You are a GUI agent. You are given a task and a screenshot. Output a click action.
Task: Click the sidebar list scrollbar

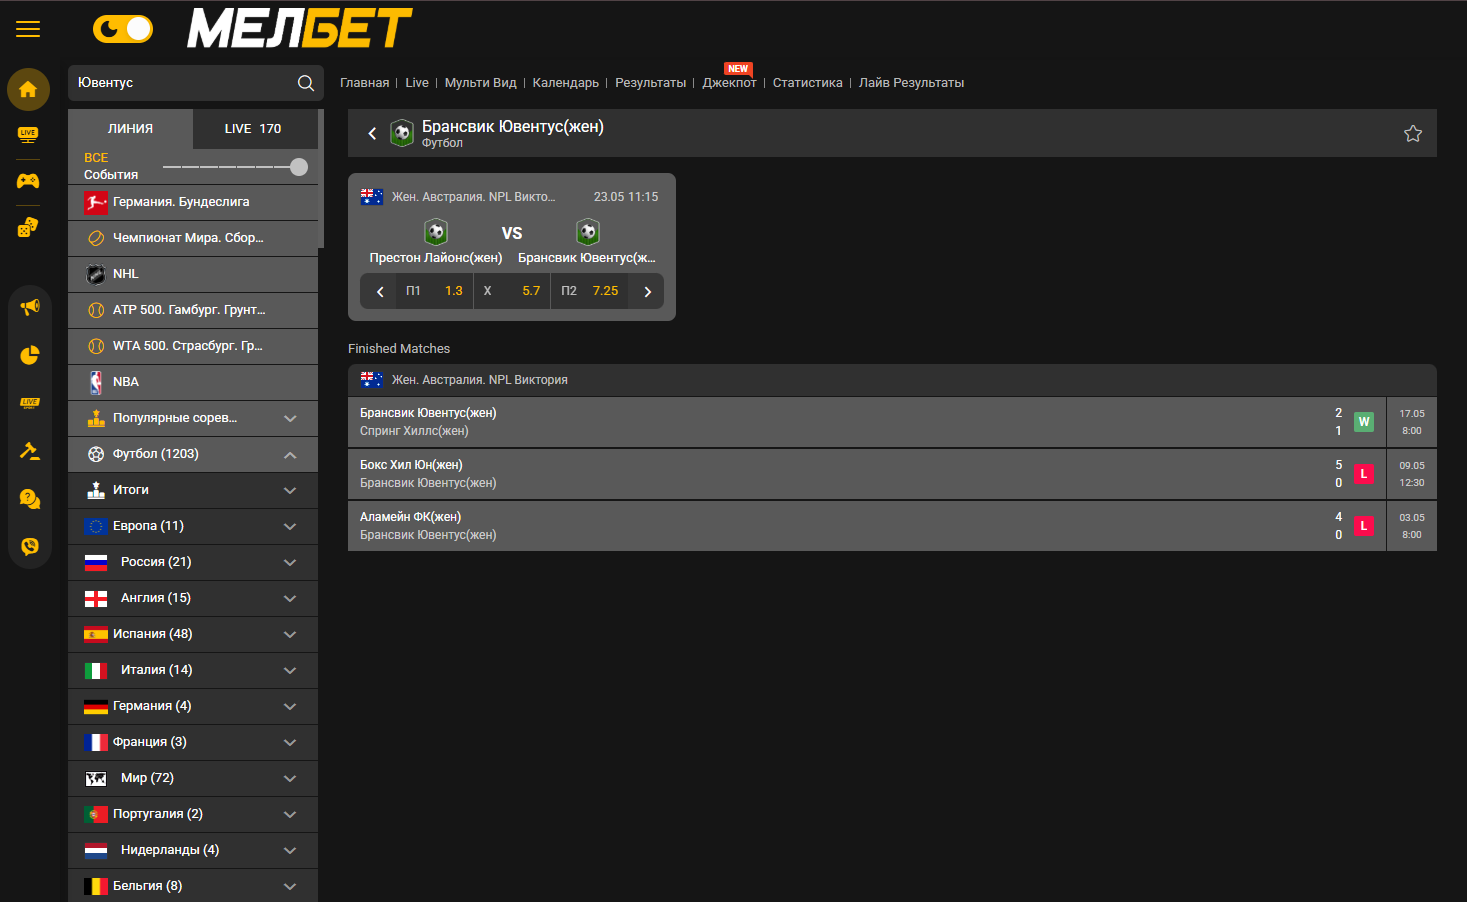[321, 178]
